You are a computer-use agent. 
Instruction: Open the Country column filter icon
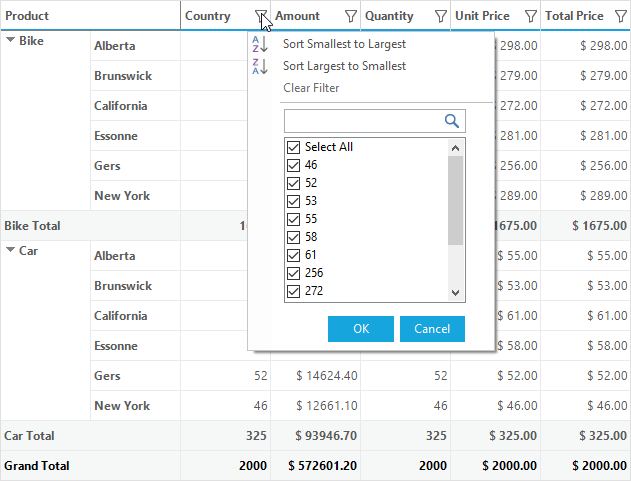(261, 16)
